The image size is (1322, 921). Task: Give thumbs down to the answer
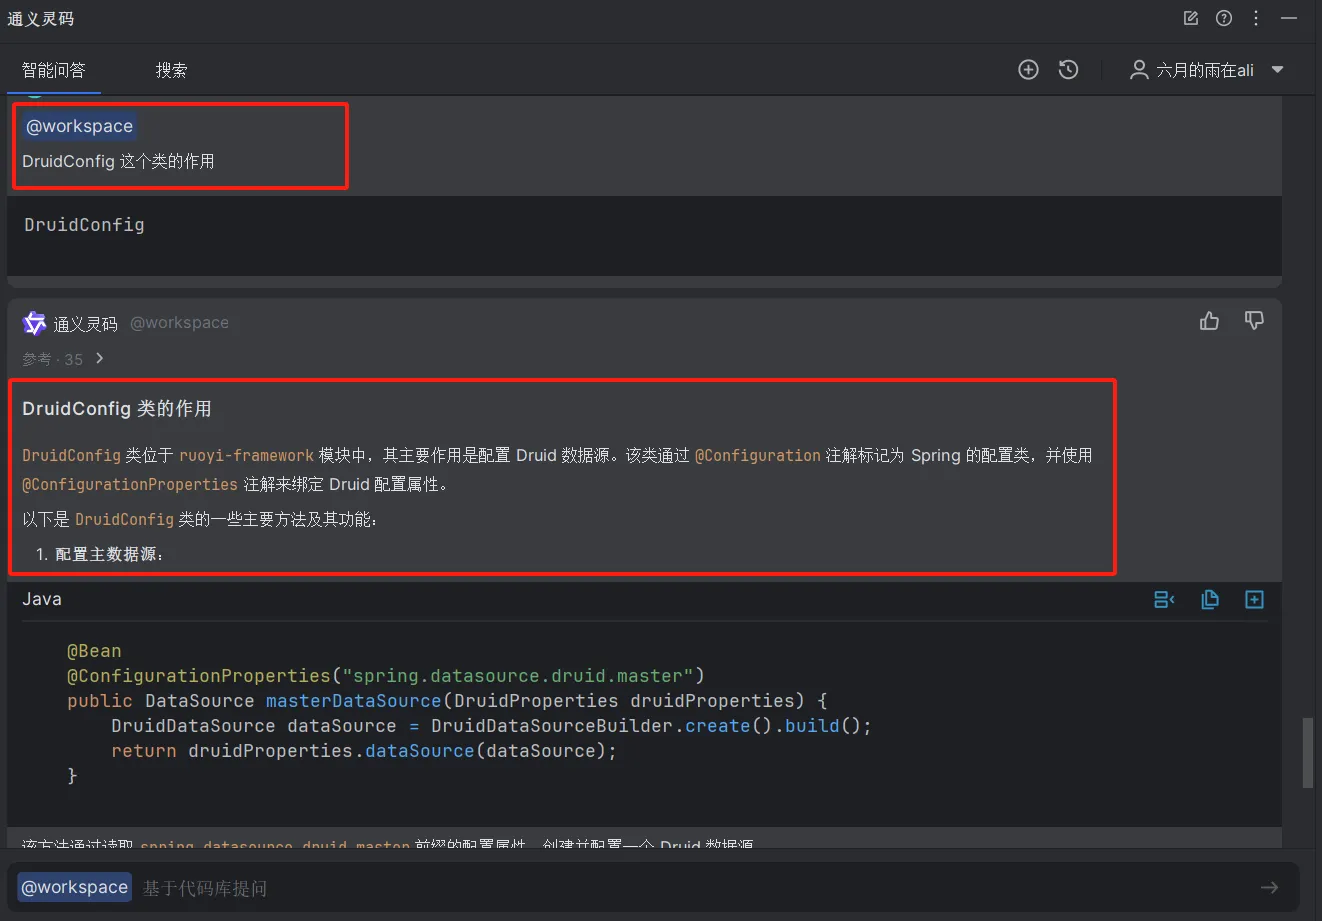(1254, 321)
